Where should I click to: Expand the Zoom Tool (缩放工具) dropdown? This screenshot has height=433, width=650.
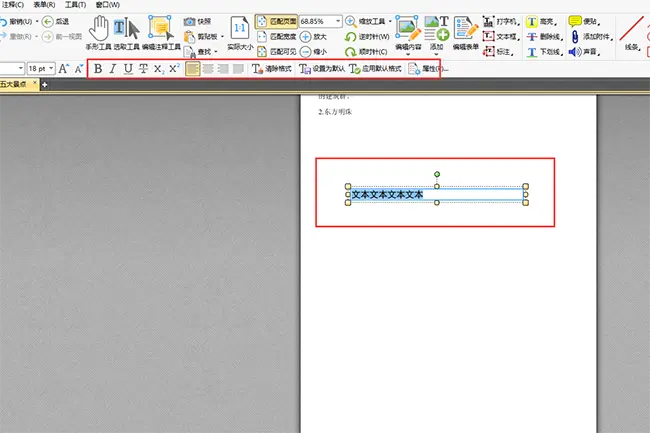(390, 21)
